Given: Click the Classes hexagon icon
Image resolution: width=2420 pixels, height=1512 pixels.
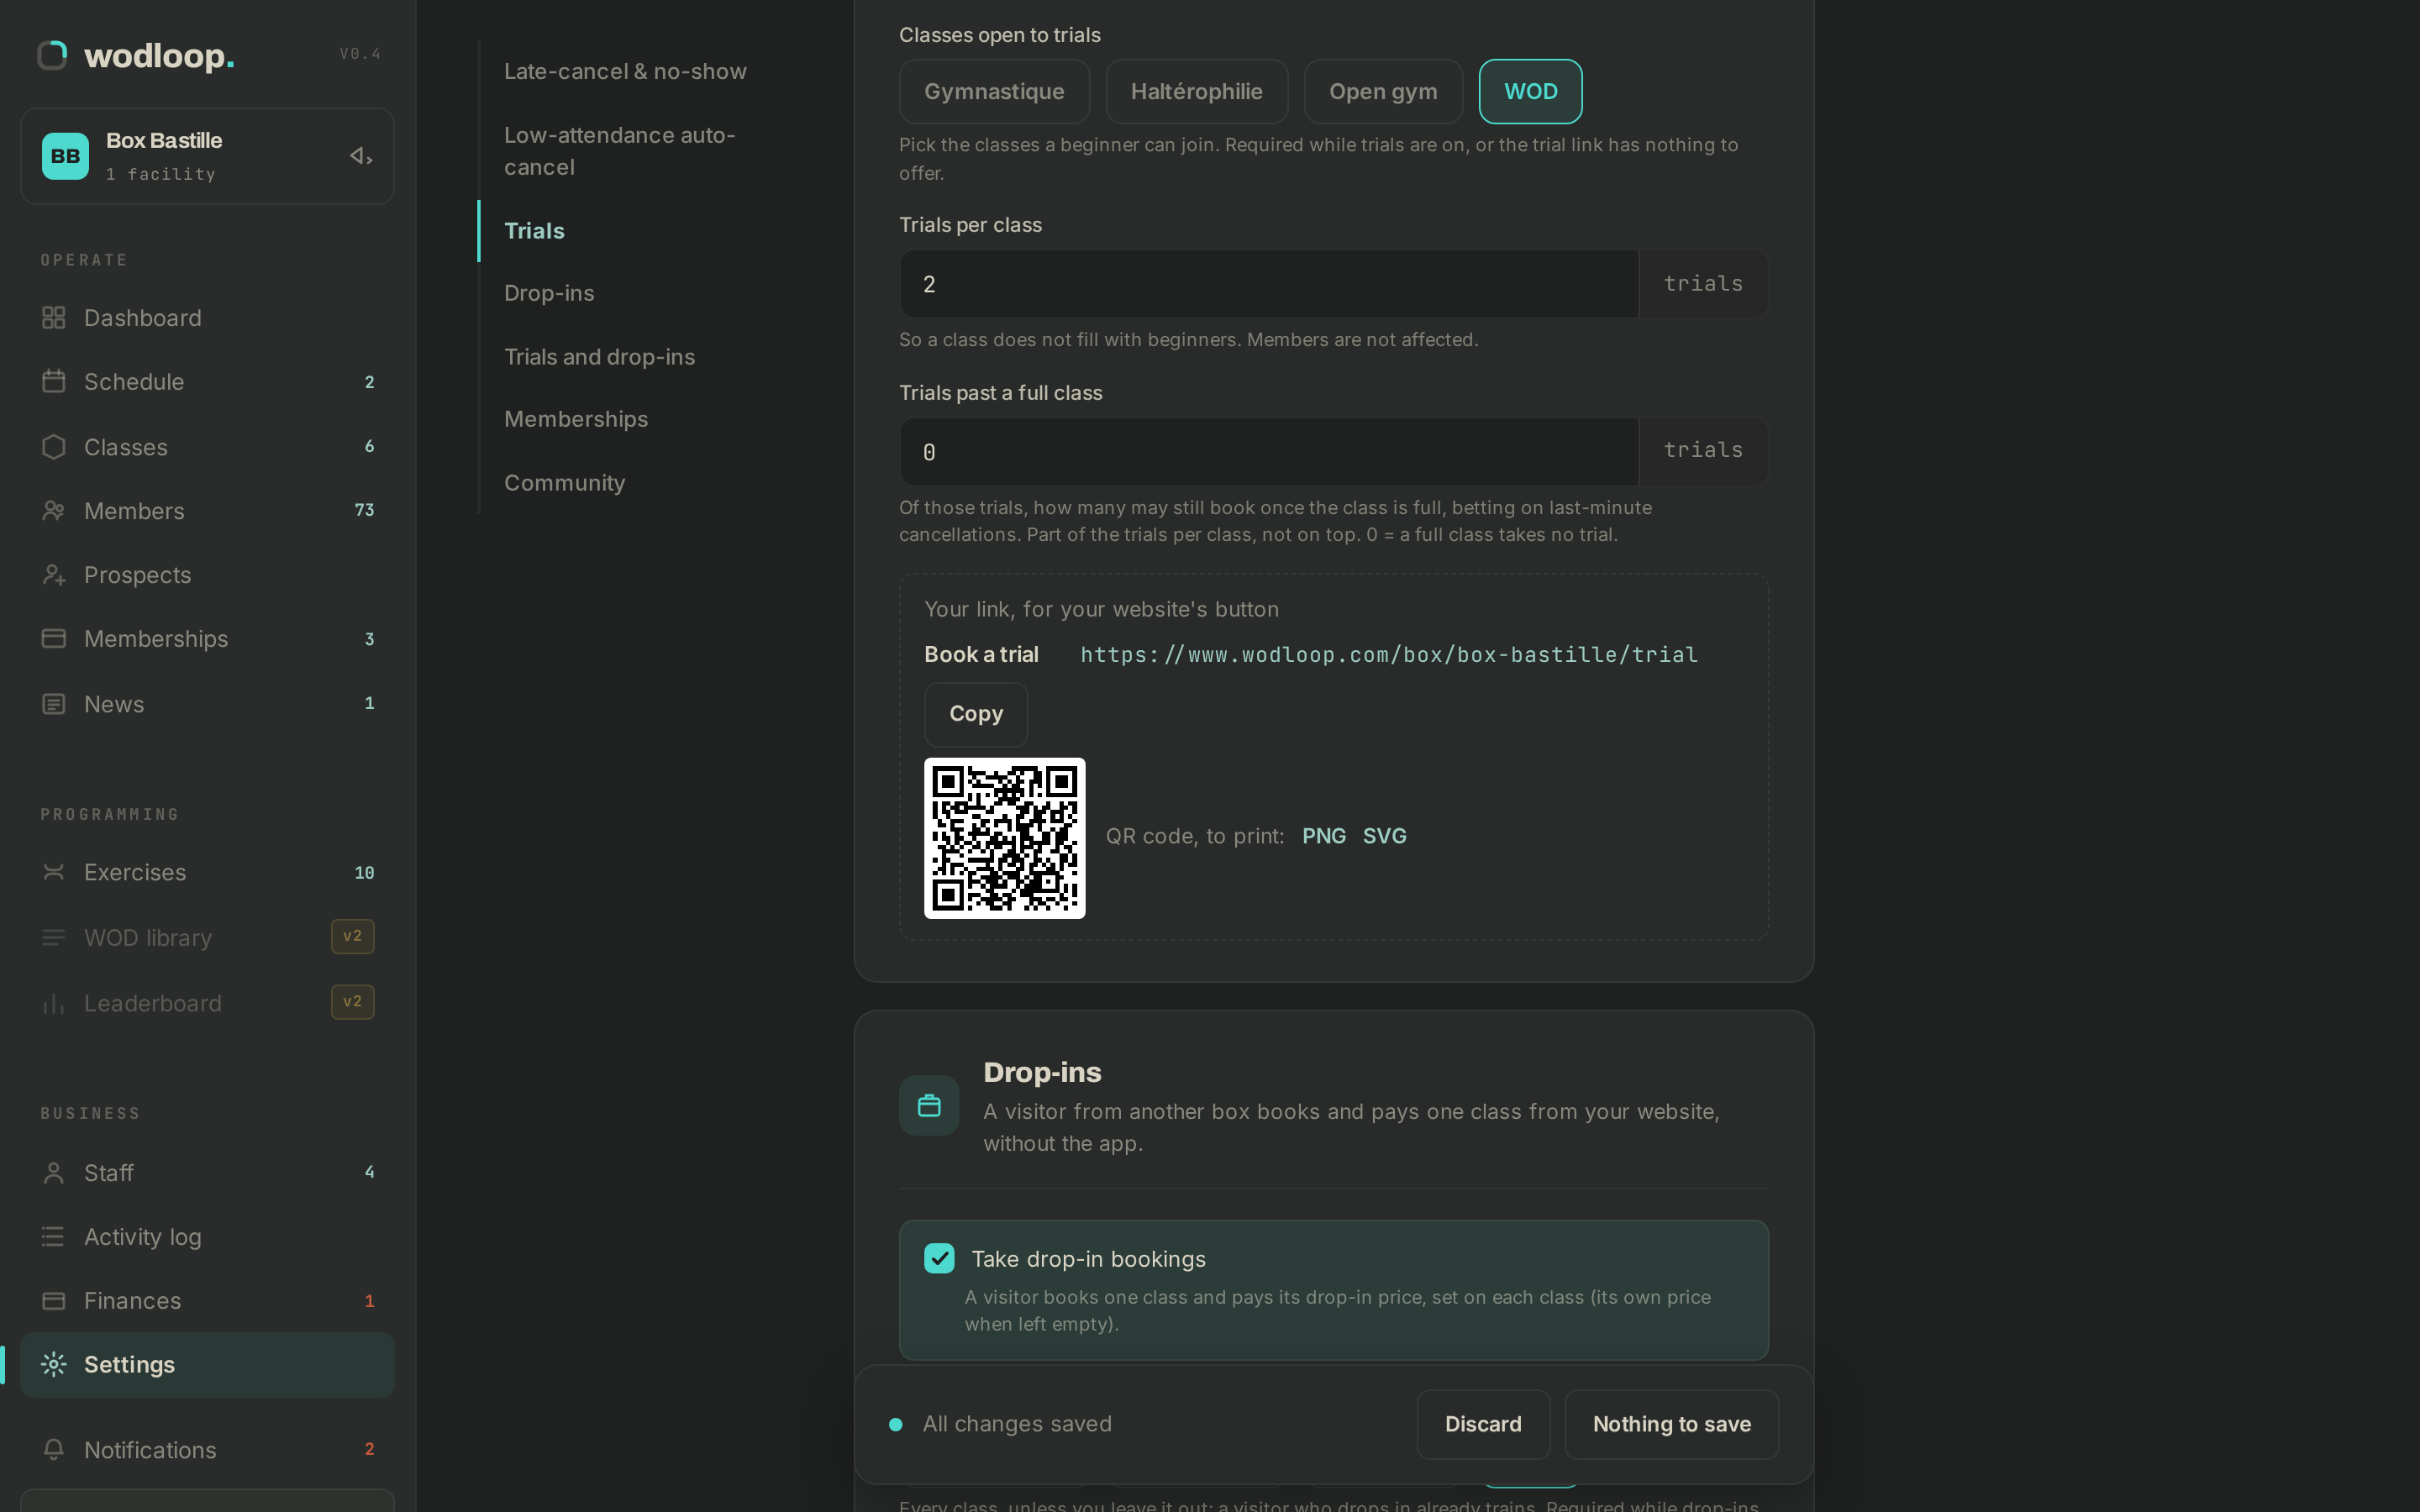Looking at the screenshot, I should pos(54,447).
